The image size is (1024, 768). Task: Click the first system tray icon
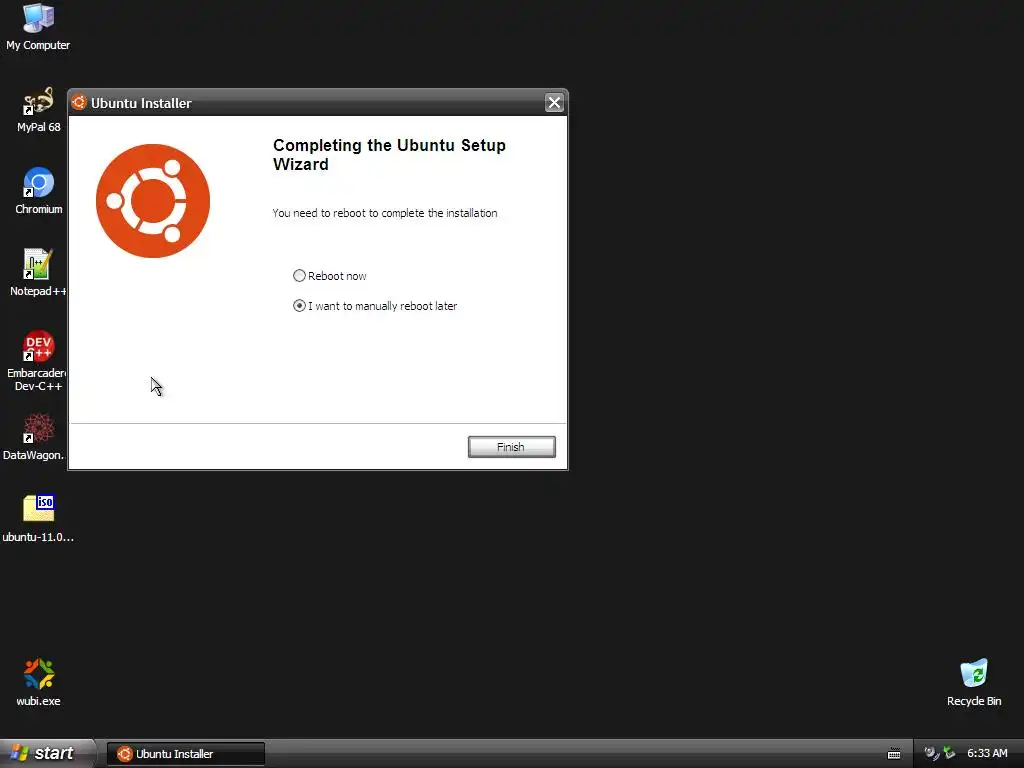931,753
